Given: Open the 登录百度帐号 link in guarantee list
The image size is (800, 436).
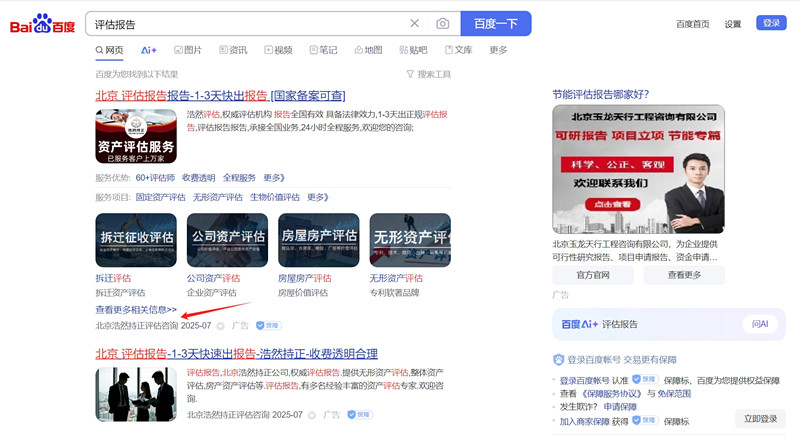Looking at the screenshot, I should pyautogui.click(x=584, y=380).
